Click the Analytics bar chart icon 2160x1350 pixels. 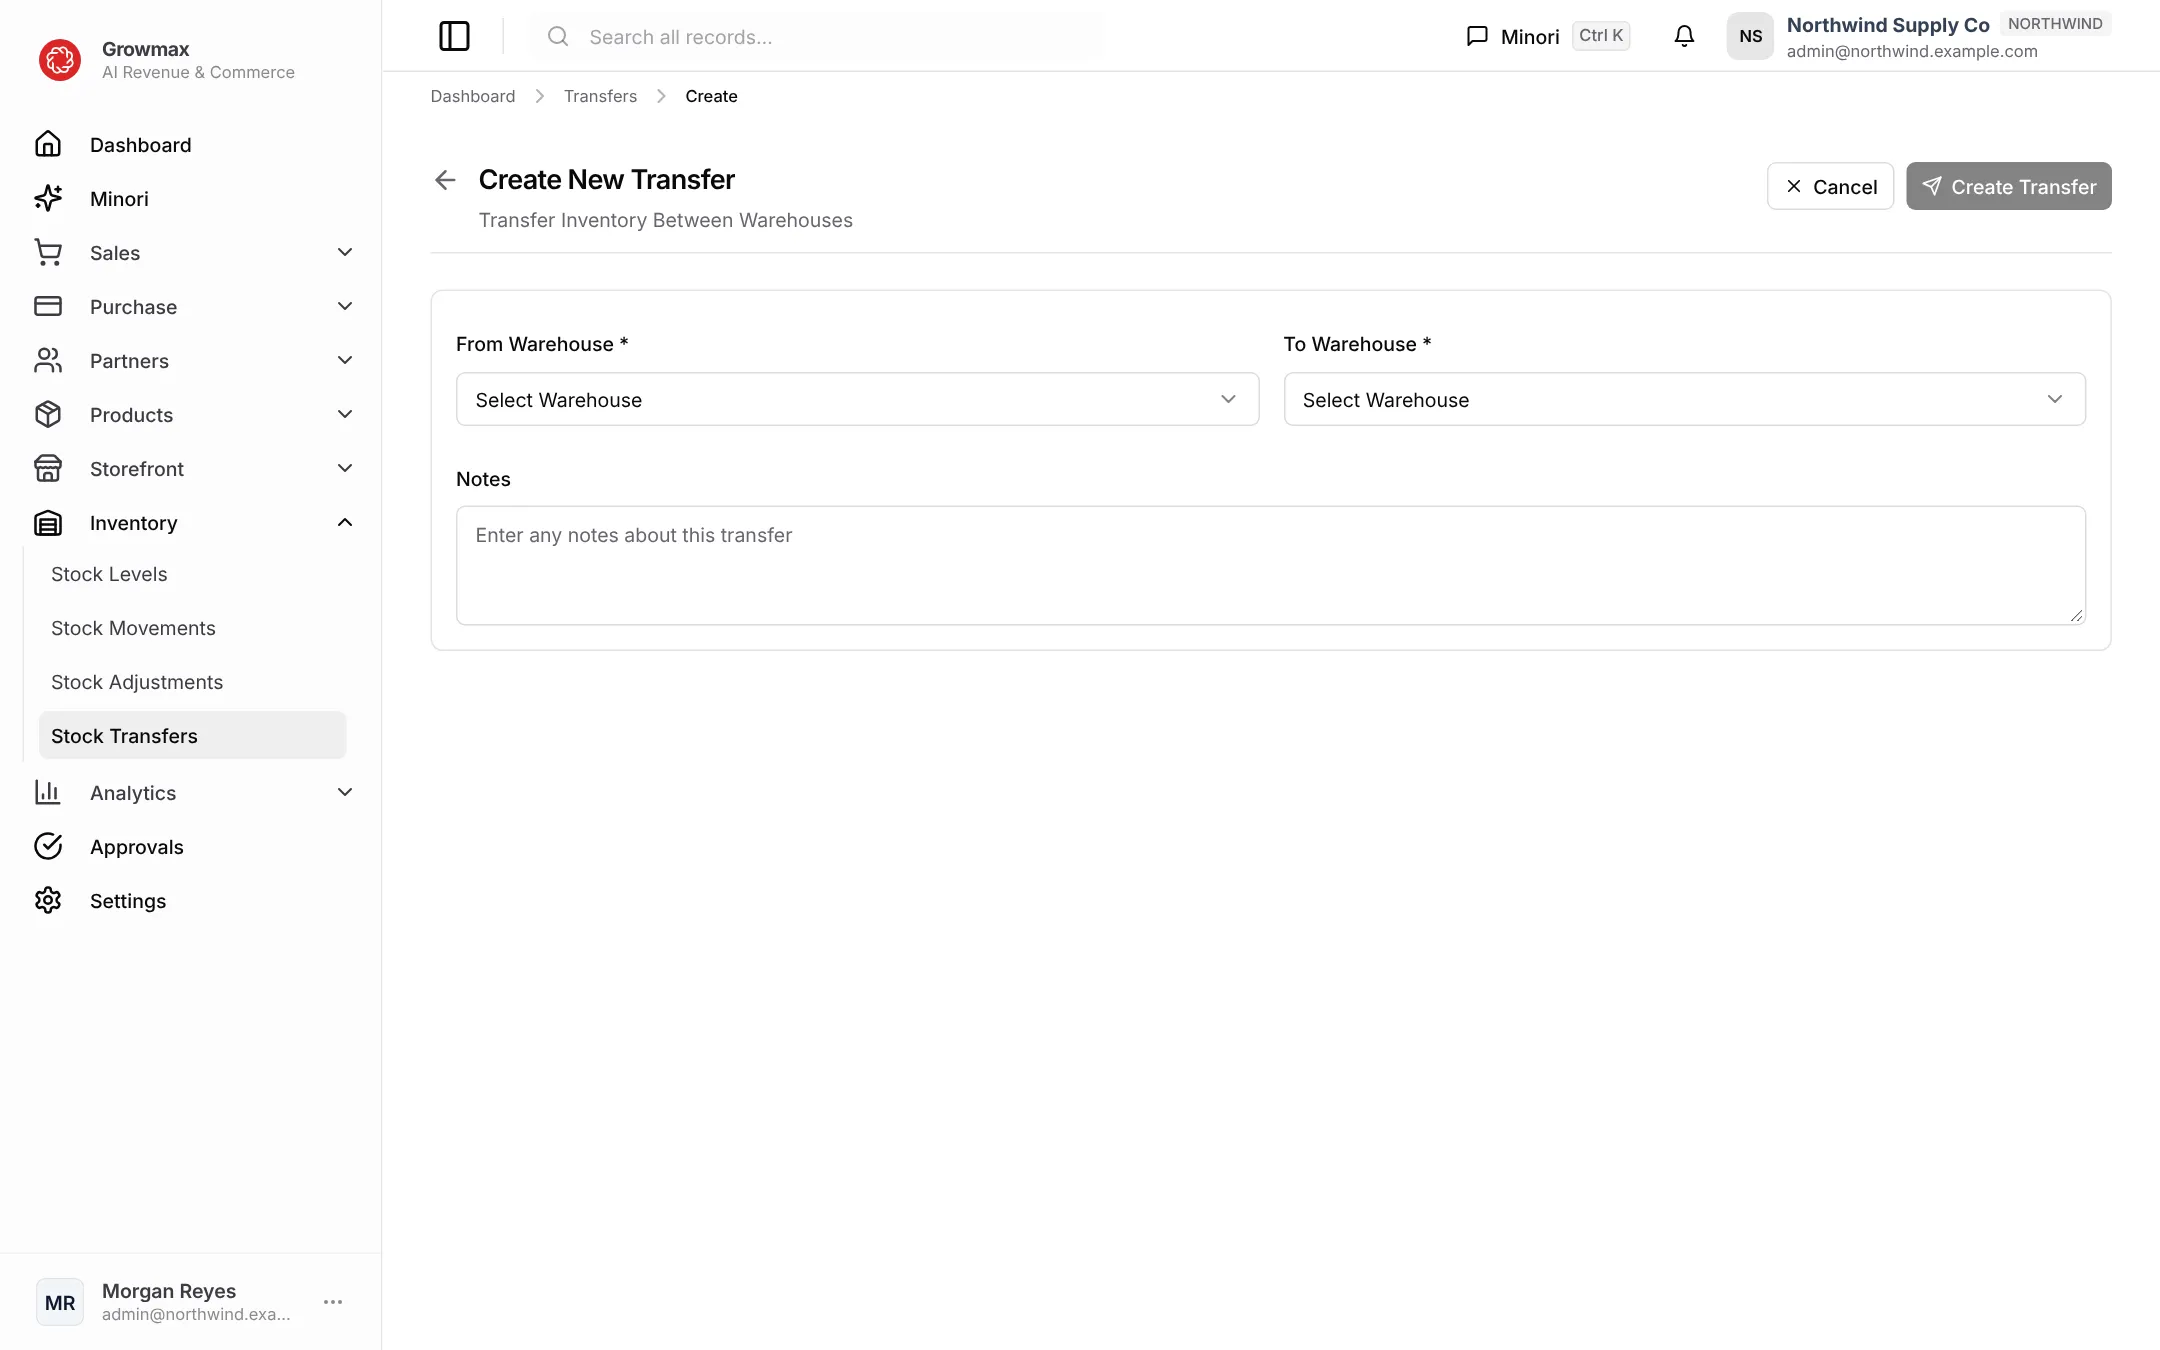48,792
